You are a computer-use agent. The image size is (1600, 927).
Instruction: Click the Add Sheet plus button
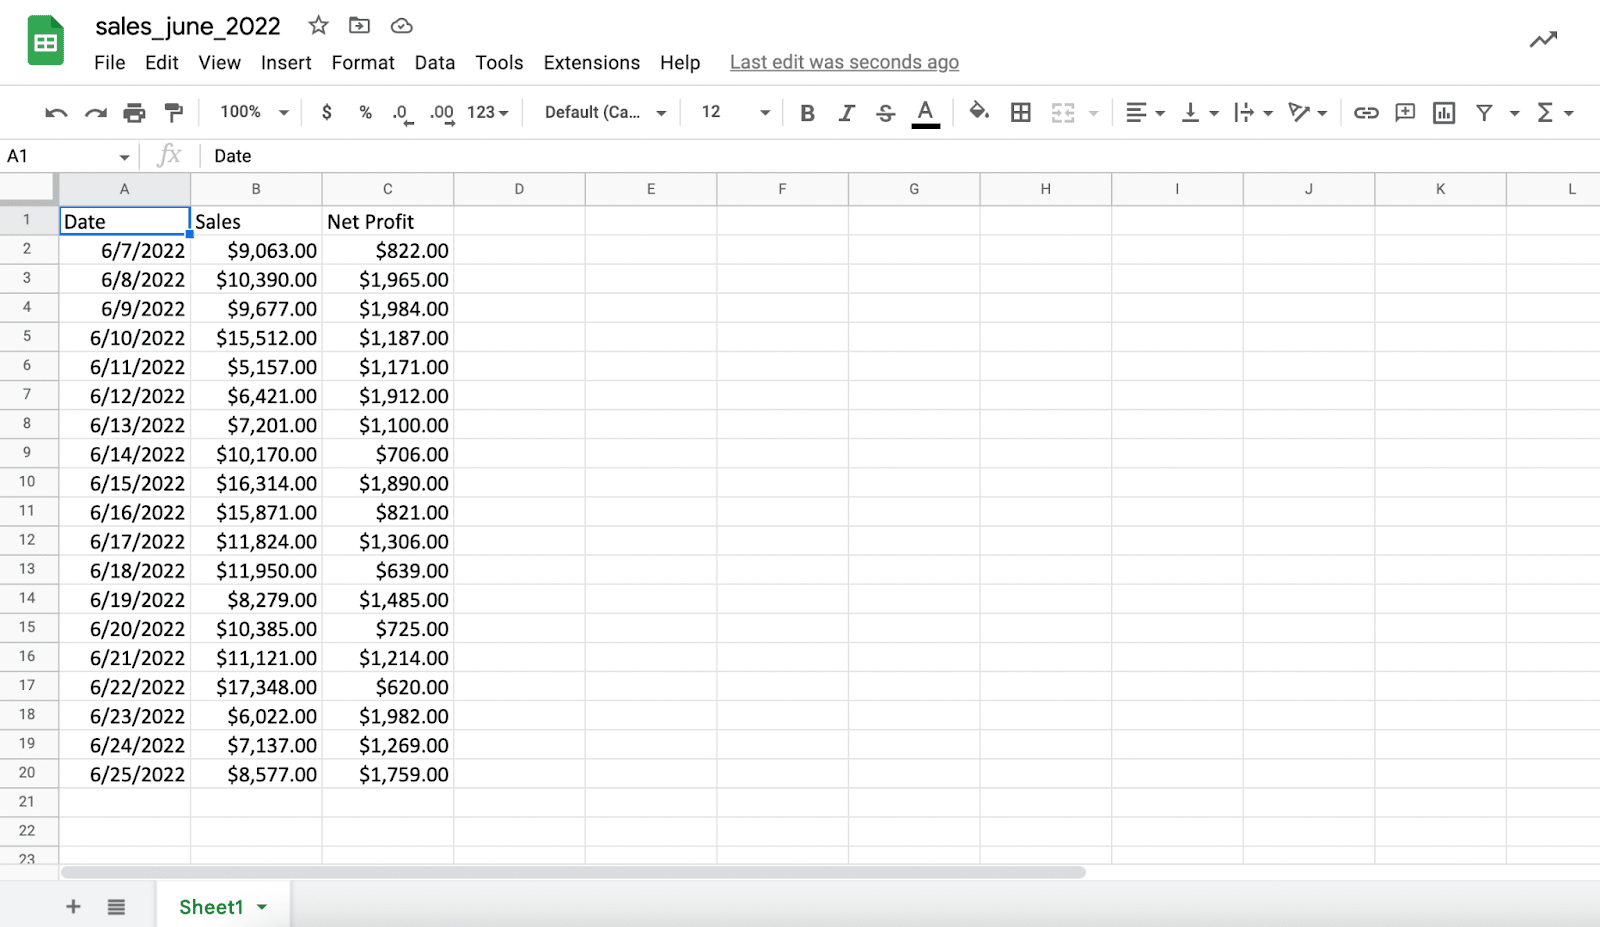pos(73,907)
